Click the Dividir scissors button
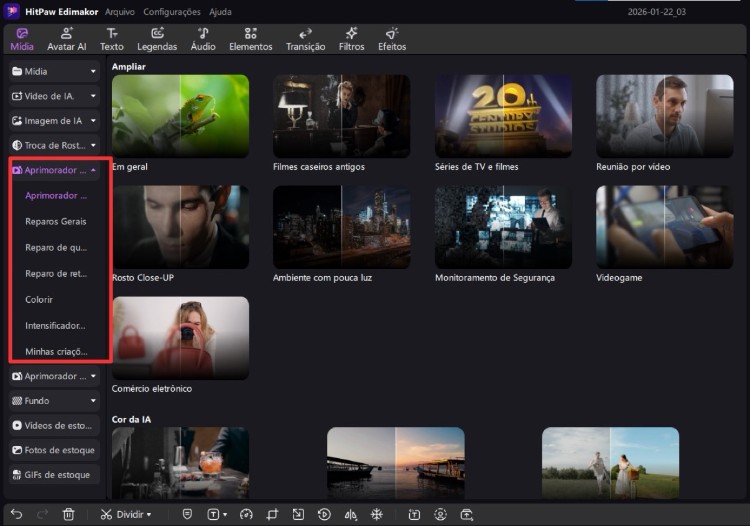 (x=122, y=515)
